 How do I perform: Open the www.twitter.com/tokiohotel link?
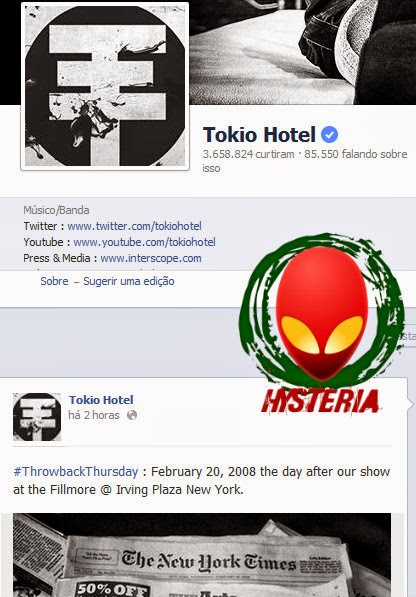(134, 226)
